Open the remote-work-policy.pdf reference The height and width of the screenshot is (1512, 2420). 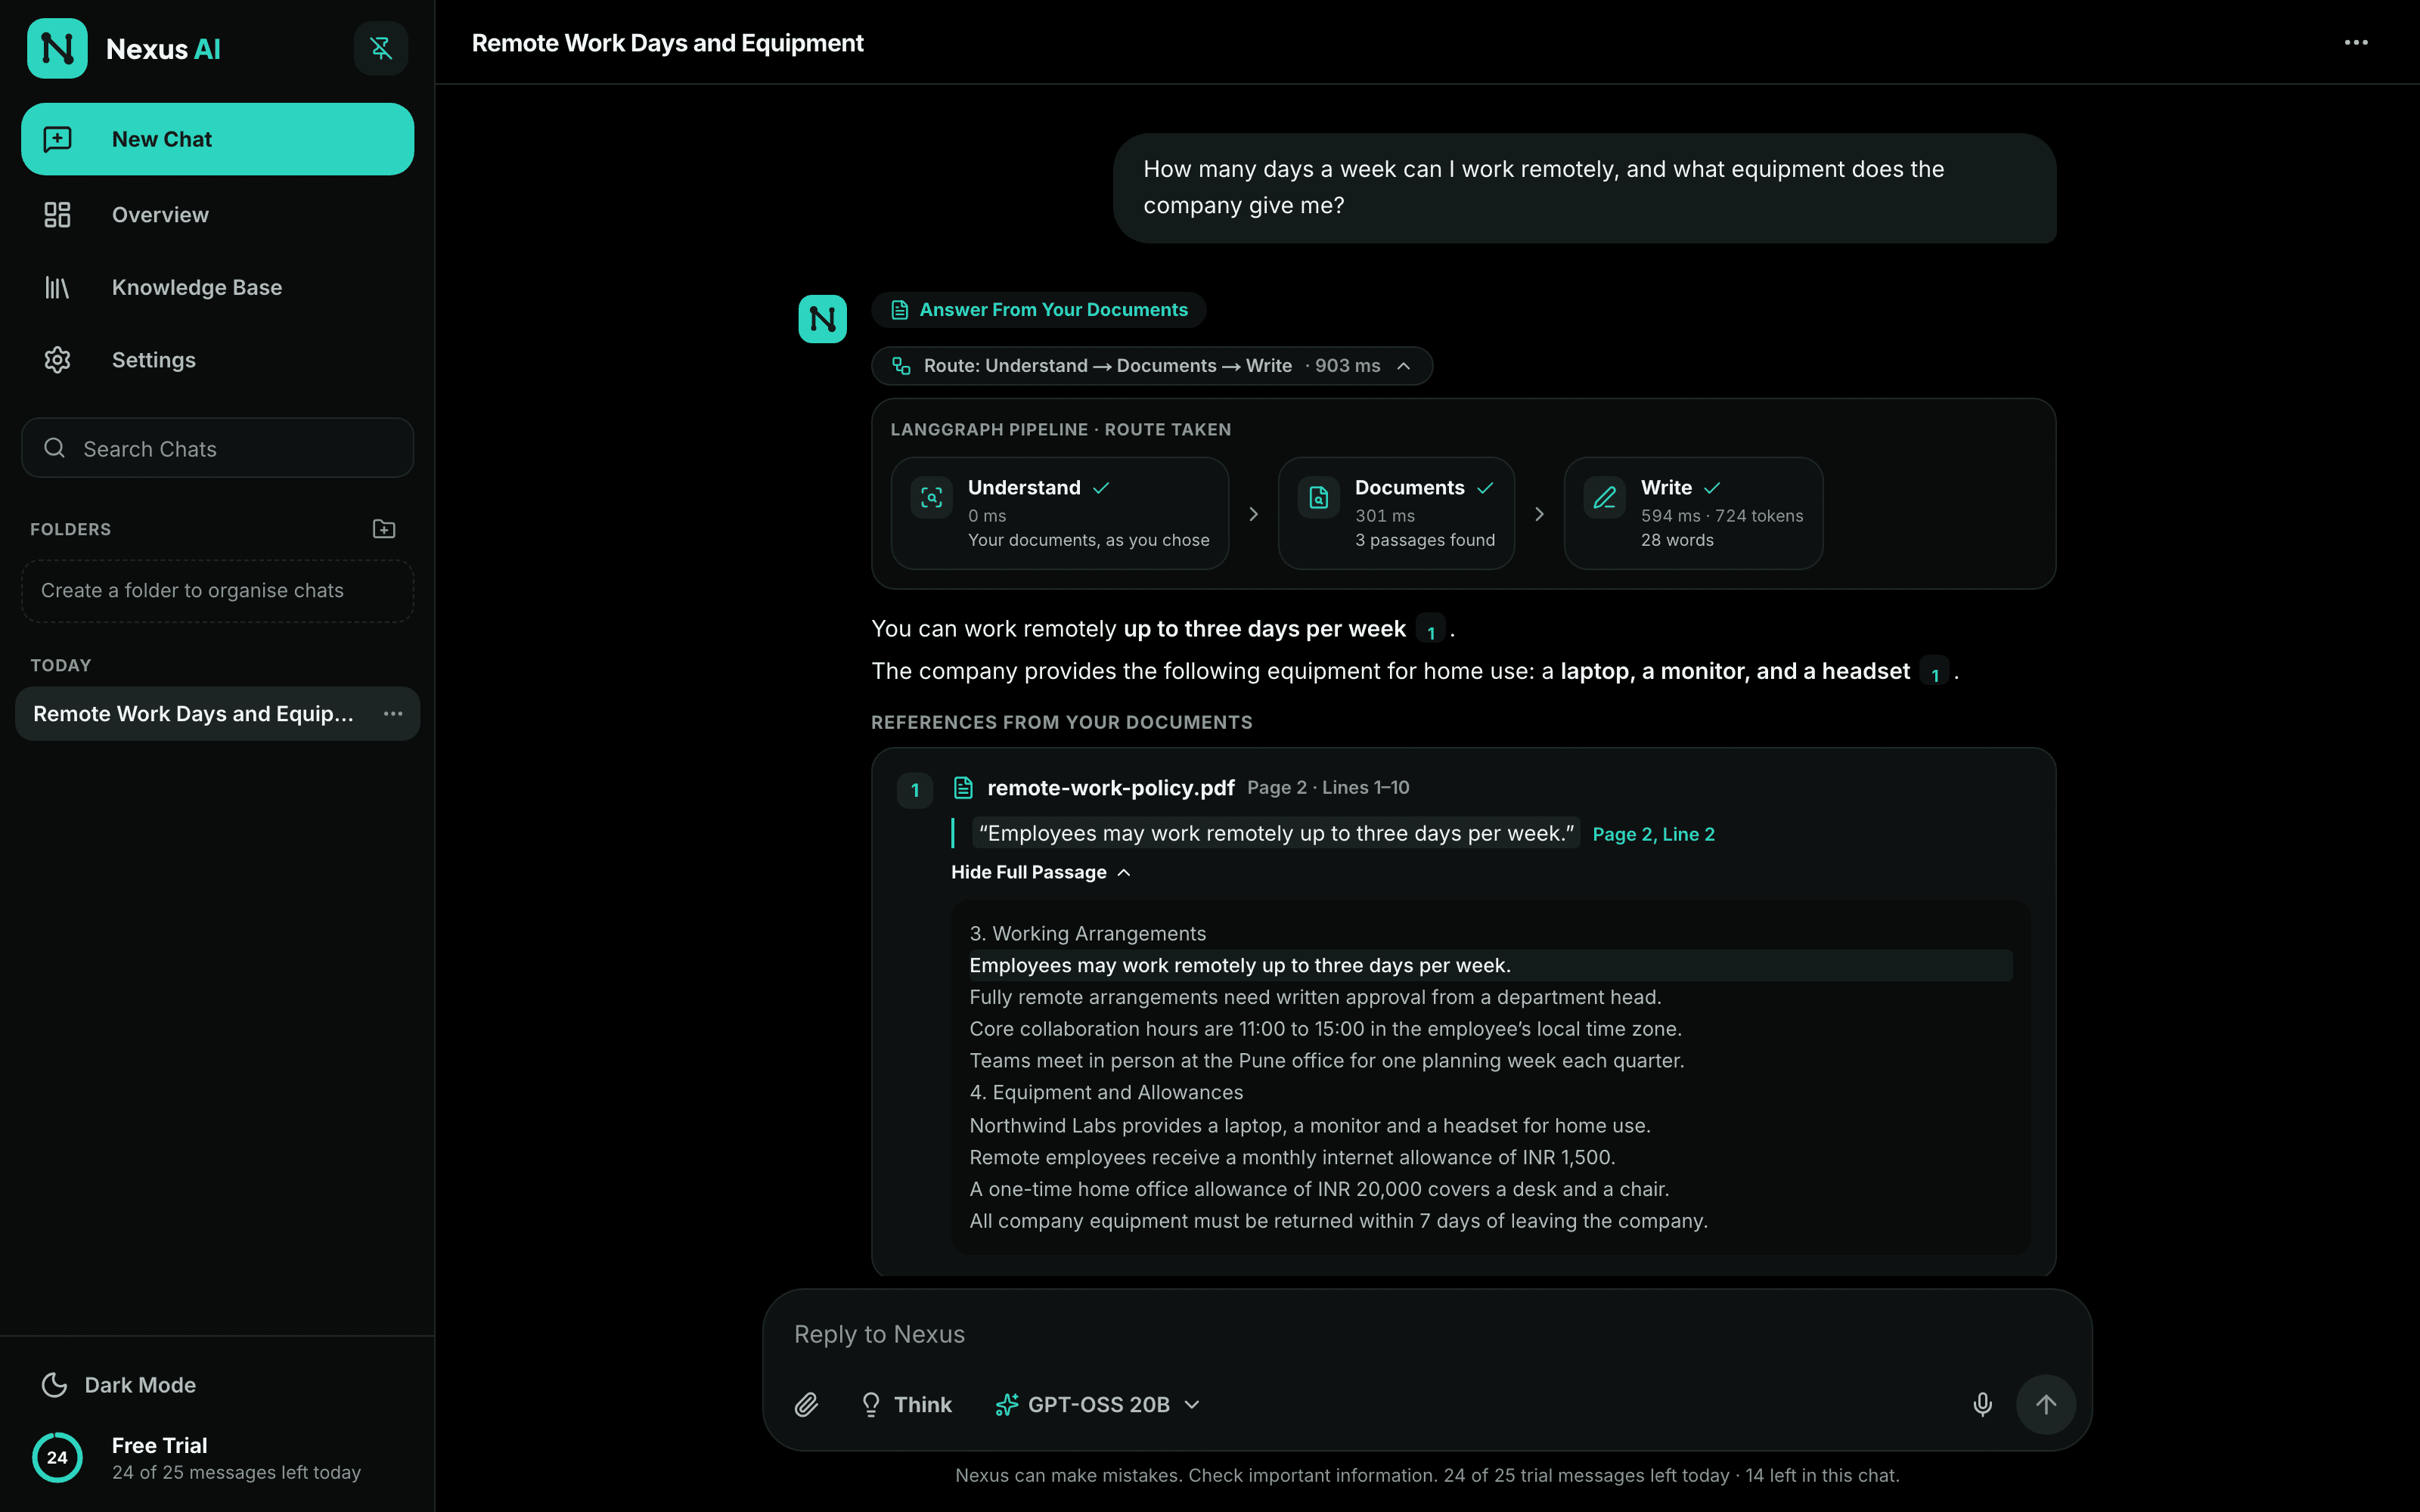point(1110,788)
